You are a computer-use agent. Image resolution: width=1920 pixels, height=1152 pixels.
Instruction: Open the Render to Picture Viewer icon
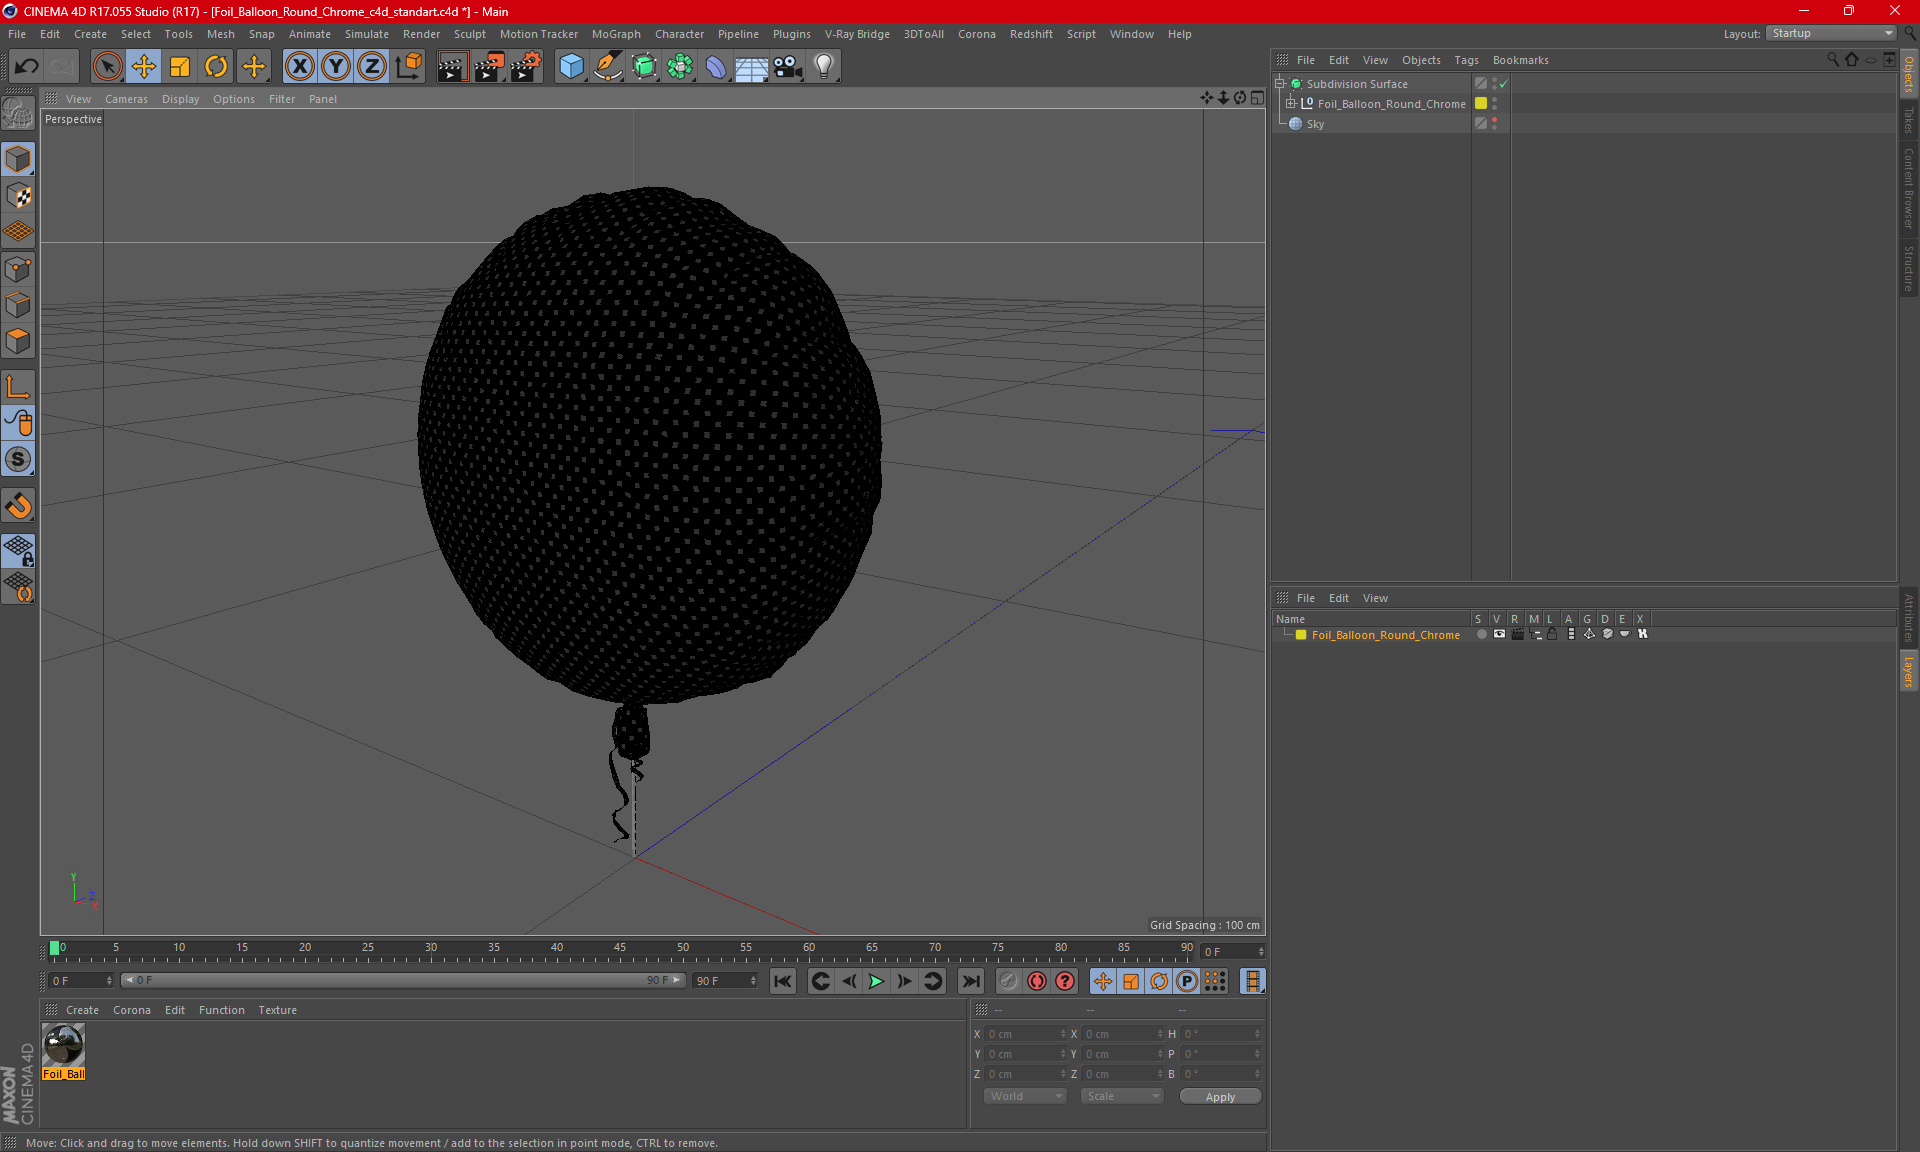489,67
